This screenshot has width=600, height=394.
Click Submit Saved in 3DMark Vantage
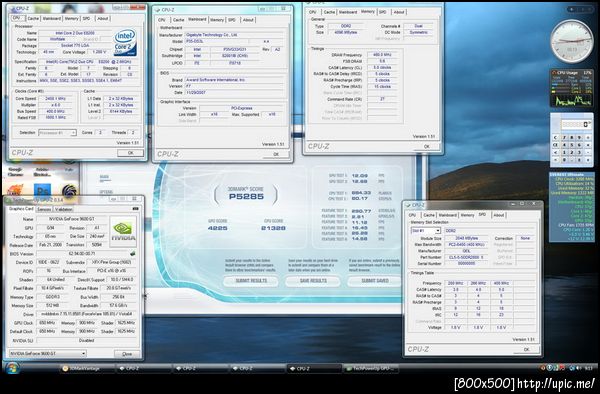[375, 281]
